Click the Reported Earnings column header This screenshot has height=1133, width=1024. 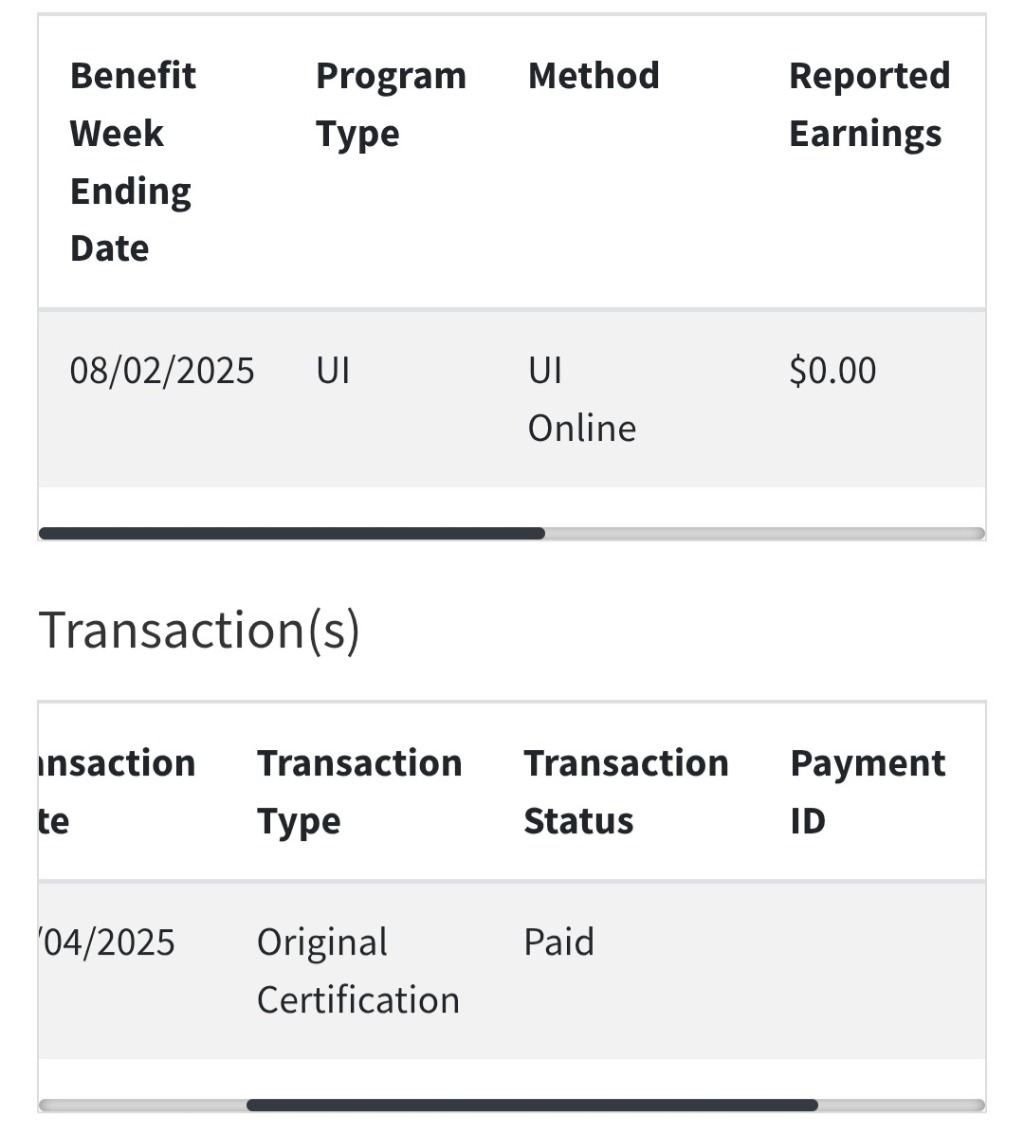(868, 105)
